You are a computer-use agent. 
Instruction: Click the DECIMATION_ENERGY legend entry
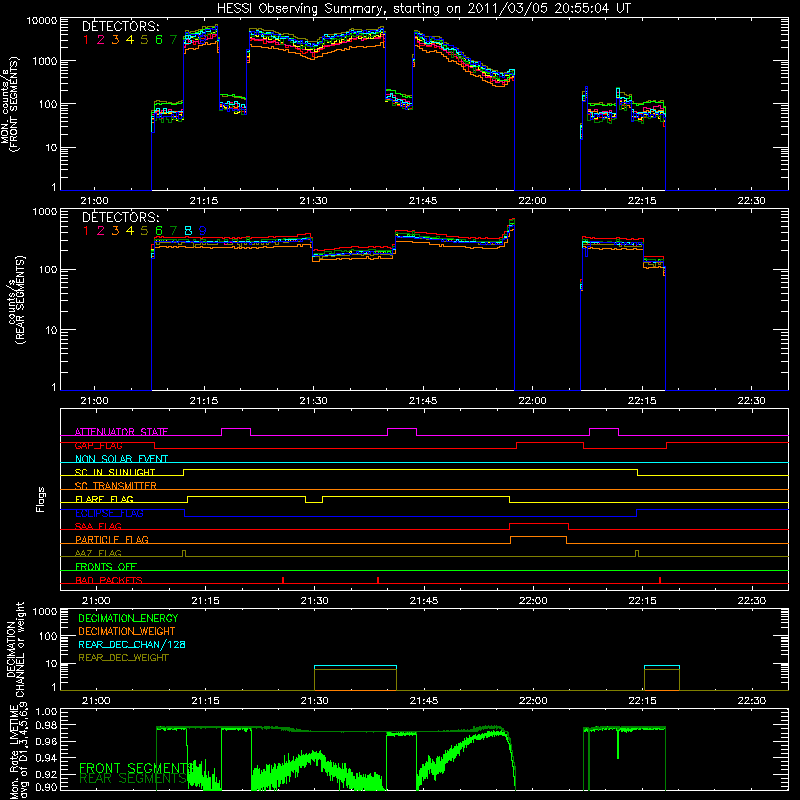tap(128, 618)
